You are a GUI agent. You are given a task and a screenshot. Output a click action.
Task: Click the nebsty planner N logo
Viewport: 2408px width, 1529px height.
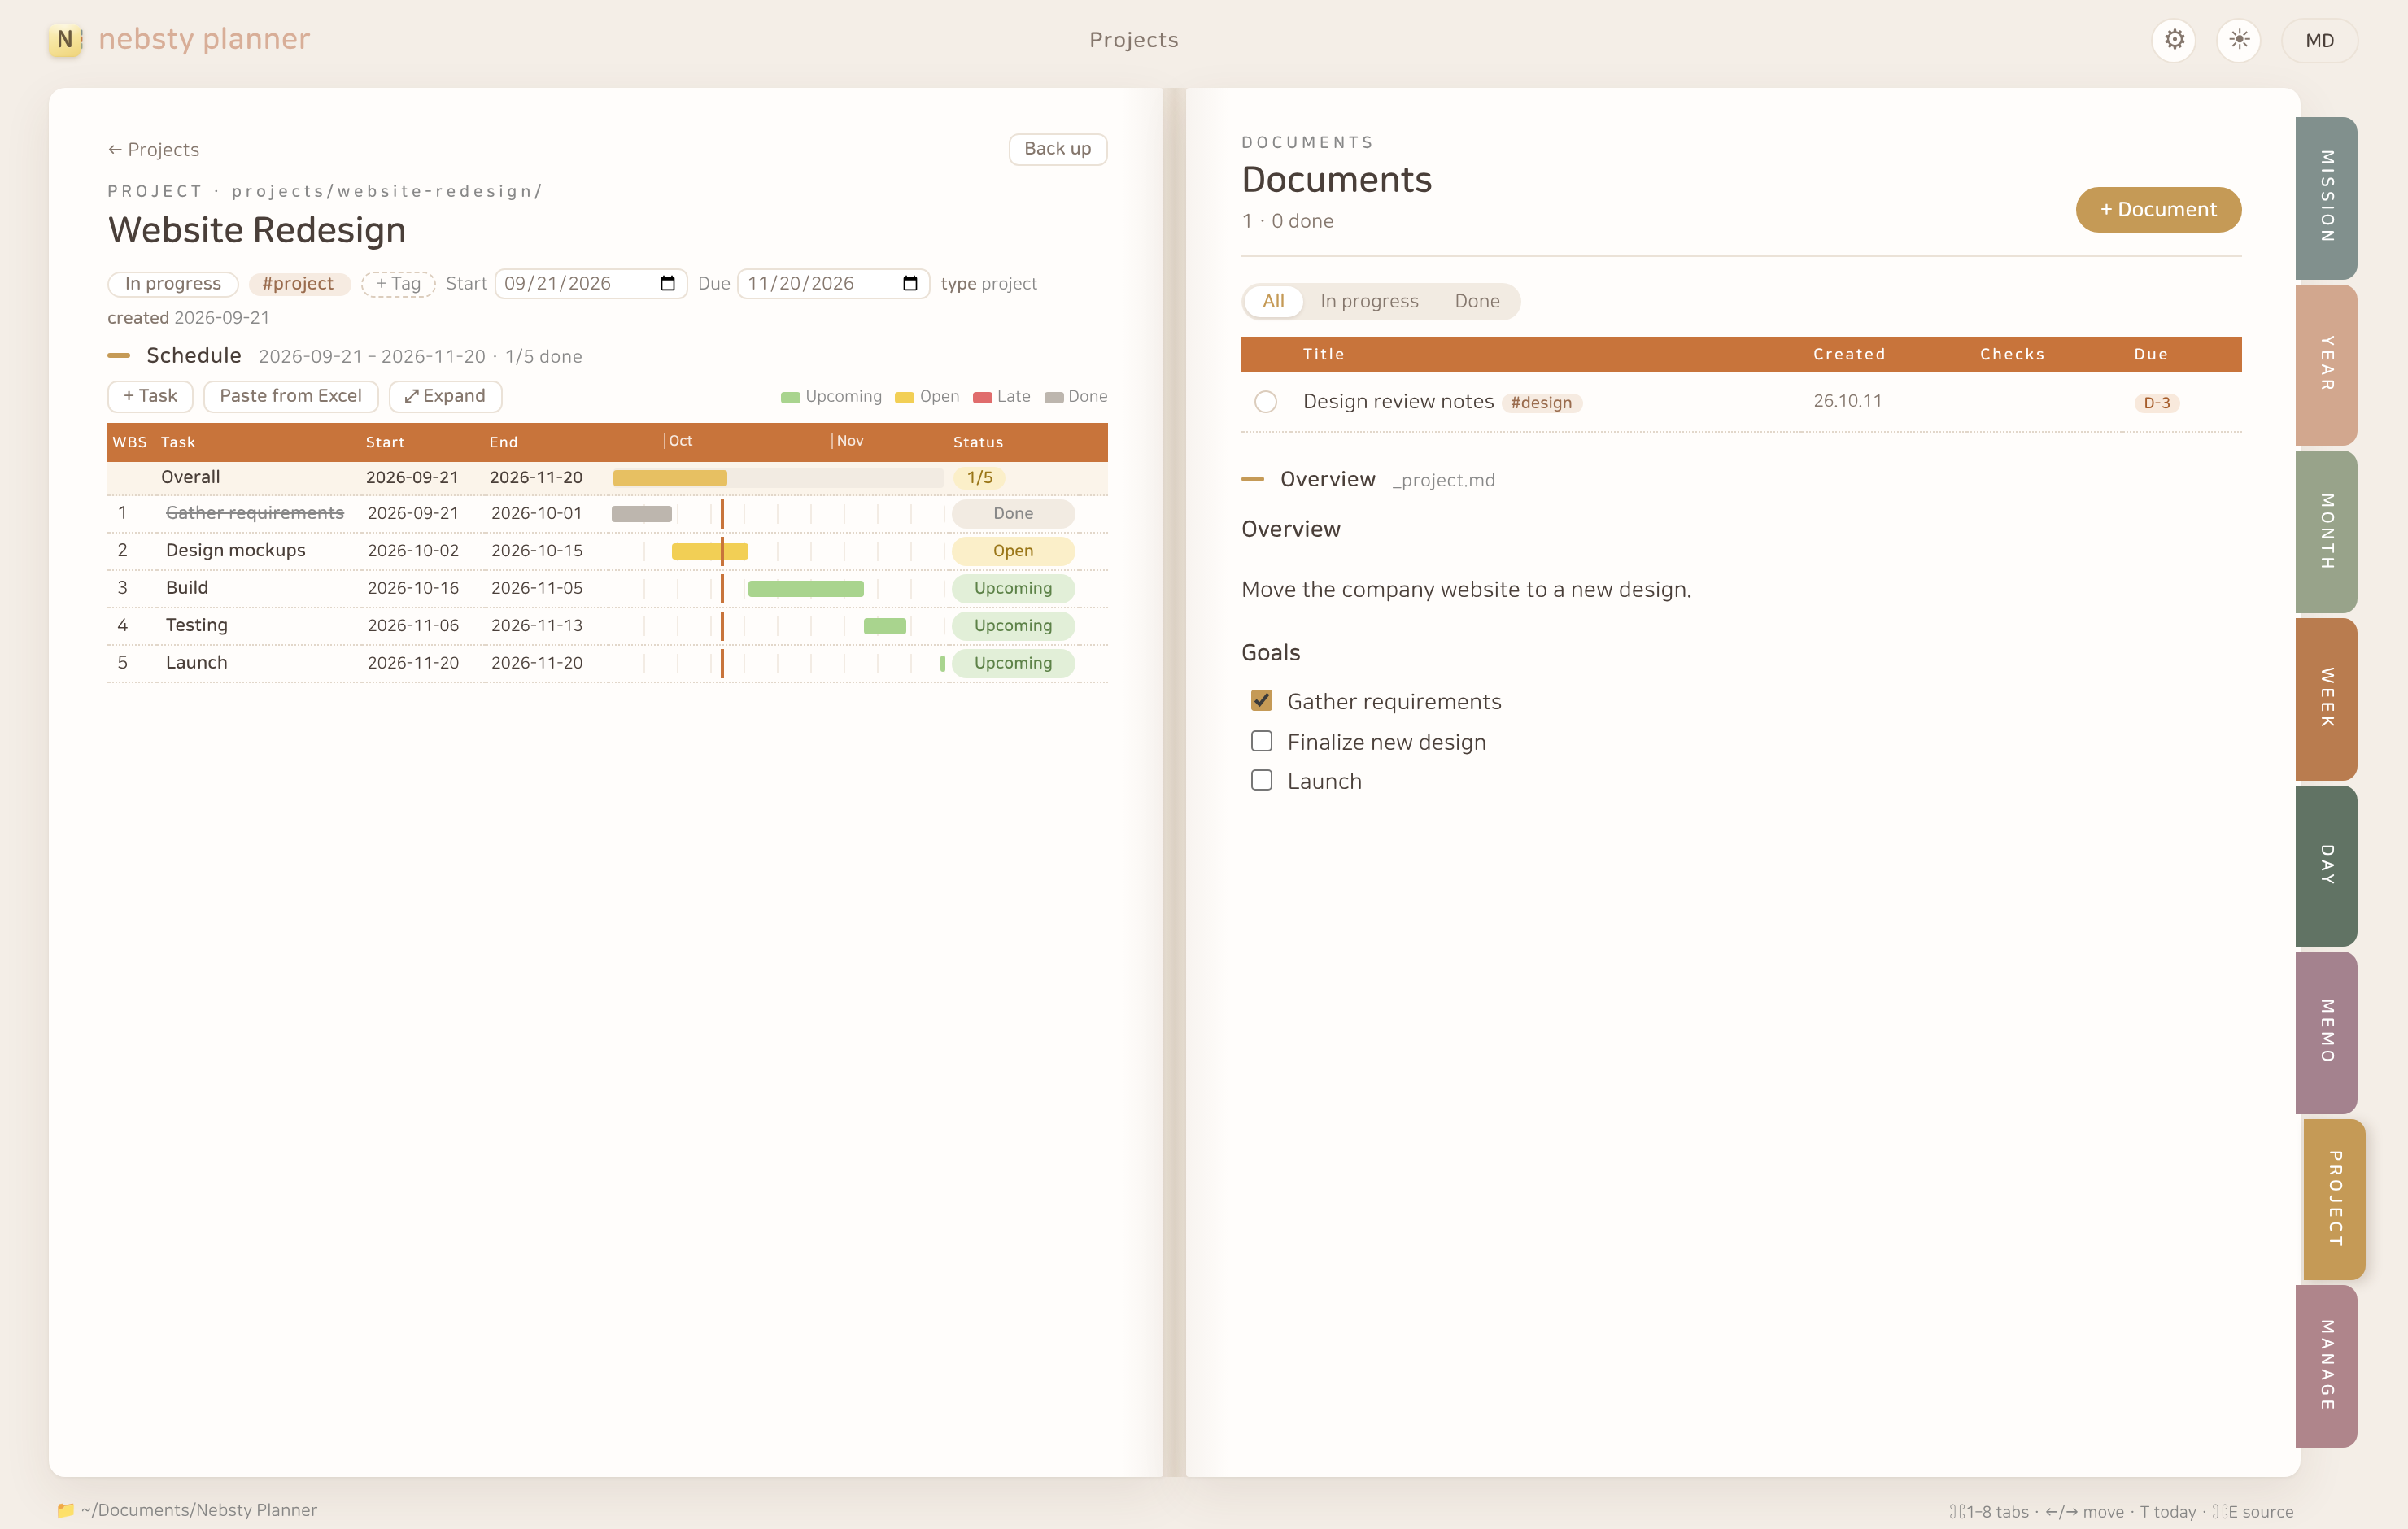pos(65,40)
